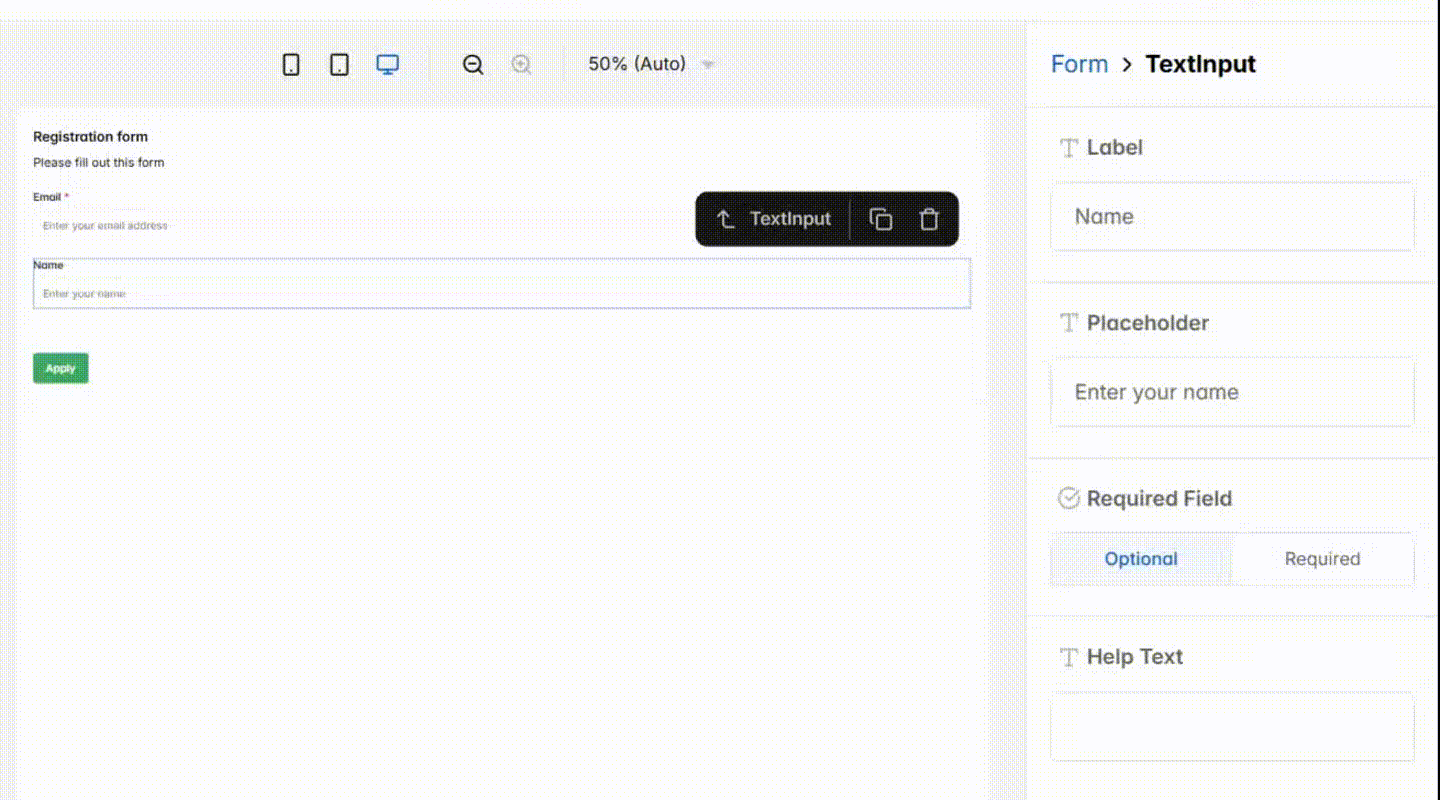
Task: Set the Name field to Optional
Action: tap(1140, 559)
